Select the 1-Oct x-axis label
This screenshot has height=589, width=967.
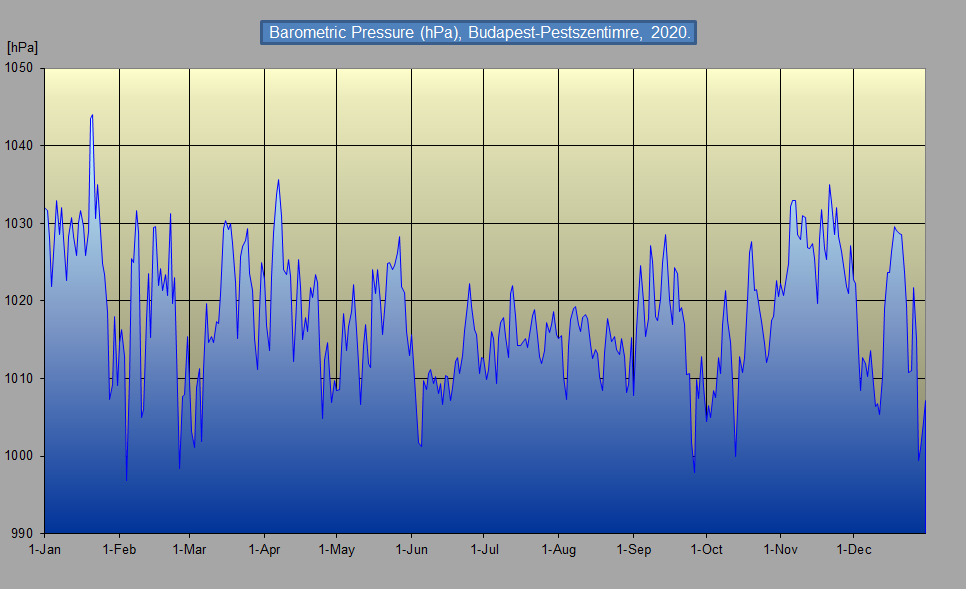point(706,550)
